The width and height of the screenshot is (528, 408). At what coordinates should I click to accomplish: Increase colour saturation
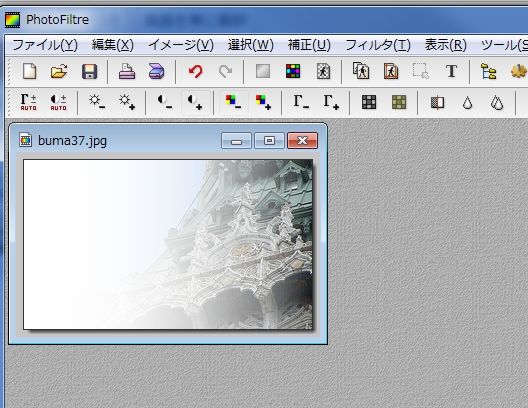263,102
